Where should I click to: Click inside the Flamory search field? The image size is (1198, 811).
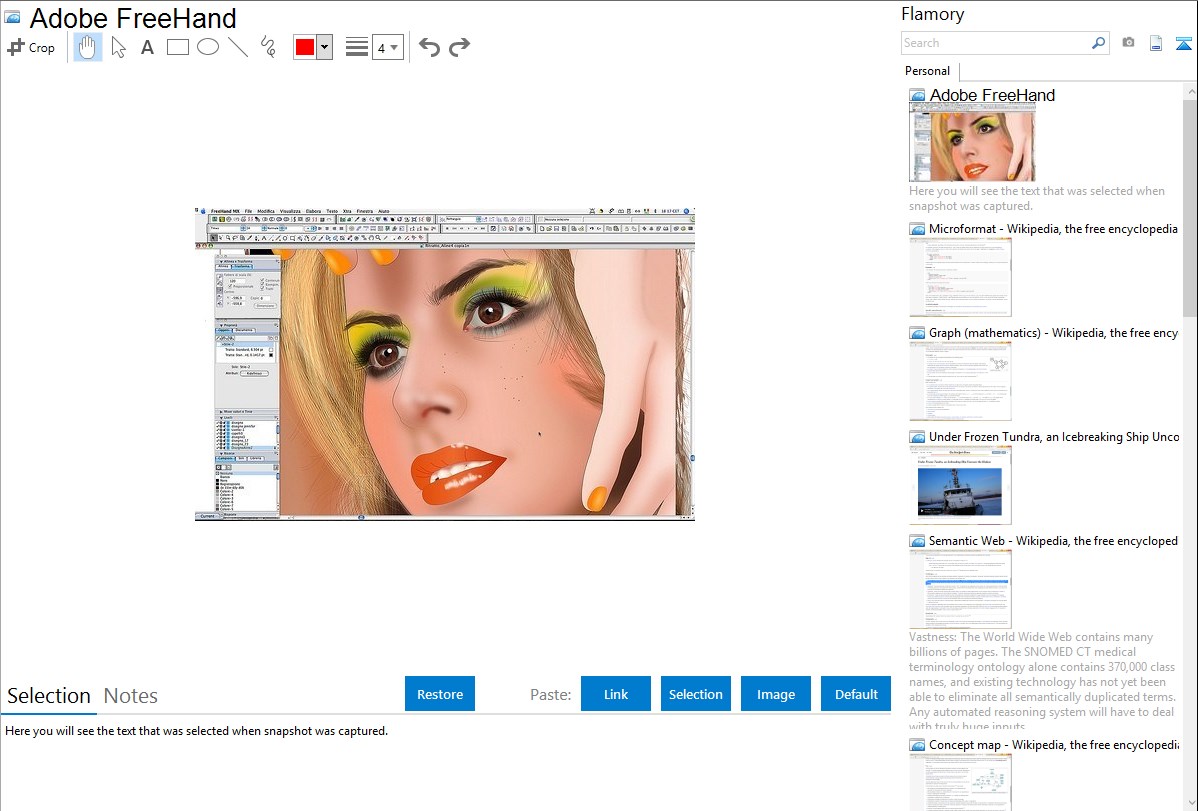click(x=996, y=43)
